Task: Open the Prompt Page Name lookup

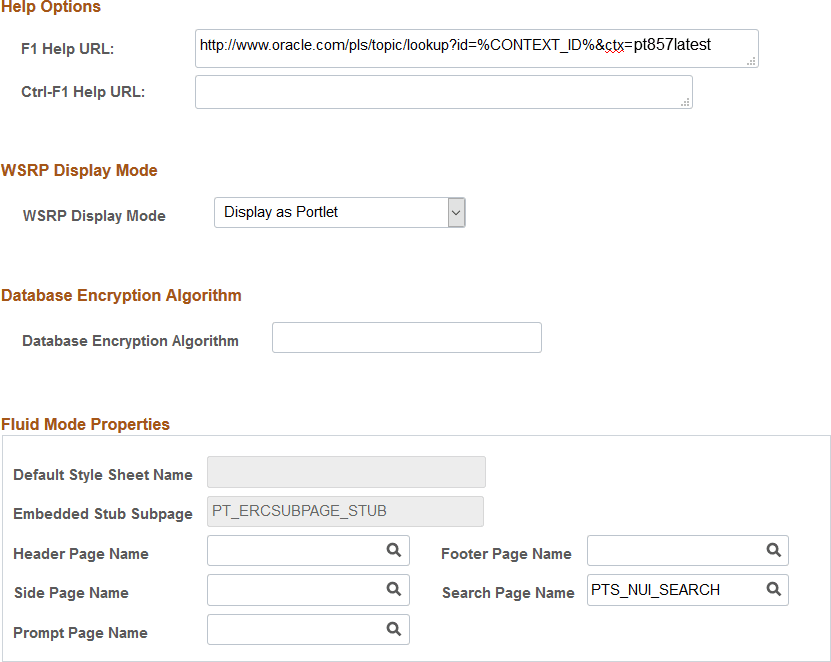Action: pos(393,629)
